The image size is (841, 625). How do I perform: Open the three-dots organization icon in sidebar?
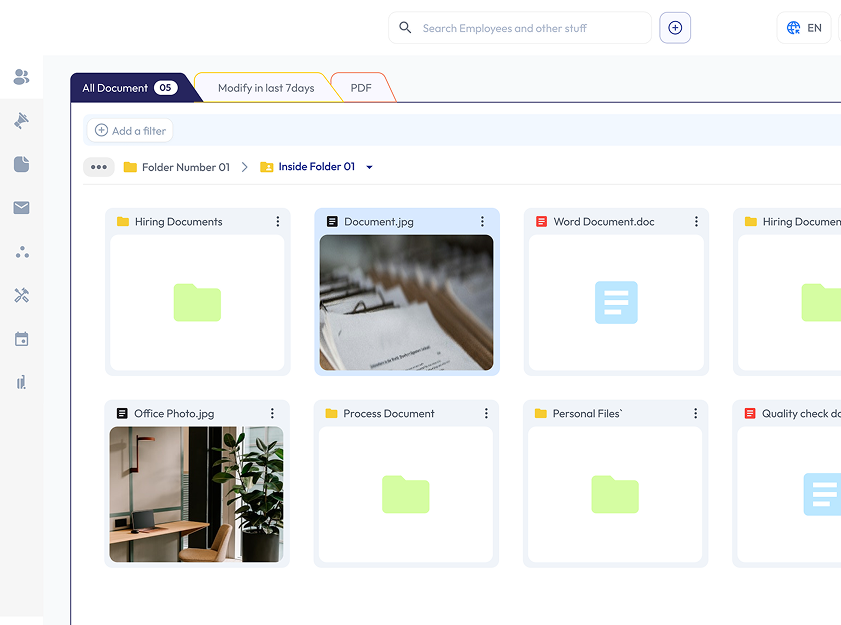(22, 252)
